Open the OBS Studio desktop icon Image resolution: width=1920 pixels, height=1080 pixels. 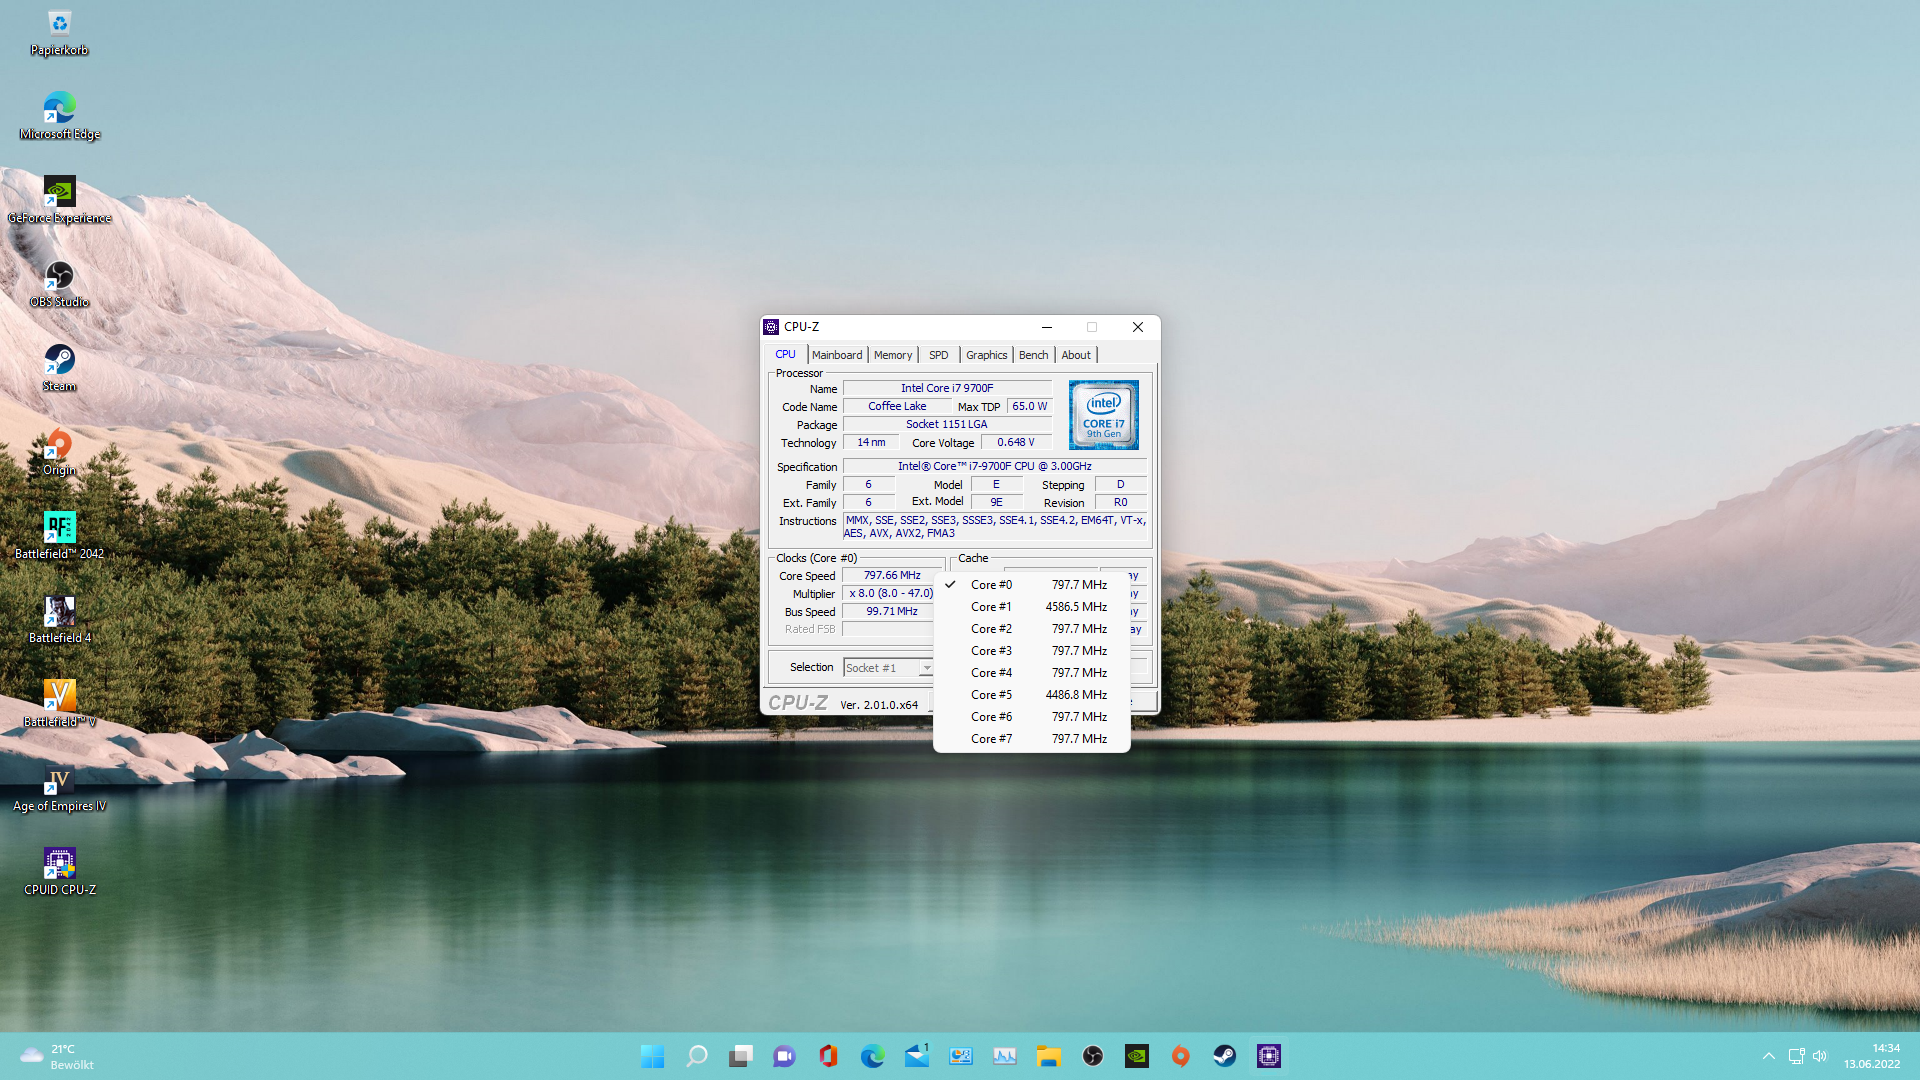59,283
